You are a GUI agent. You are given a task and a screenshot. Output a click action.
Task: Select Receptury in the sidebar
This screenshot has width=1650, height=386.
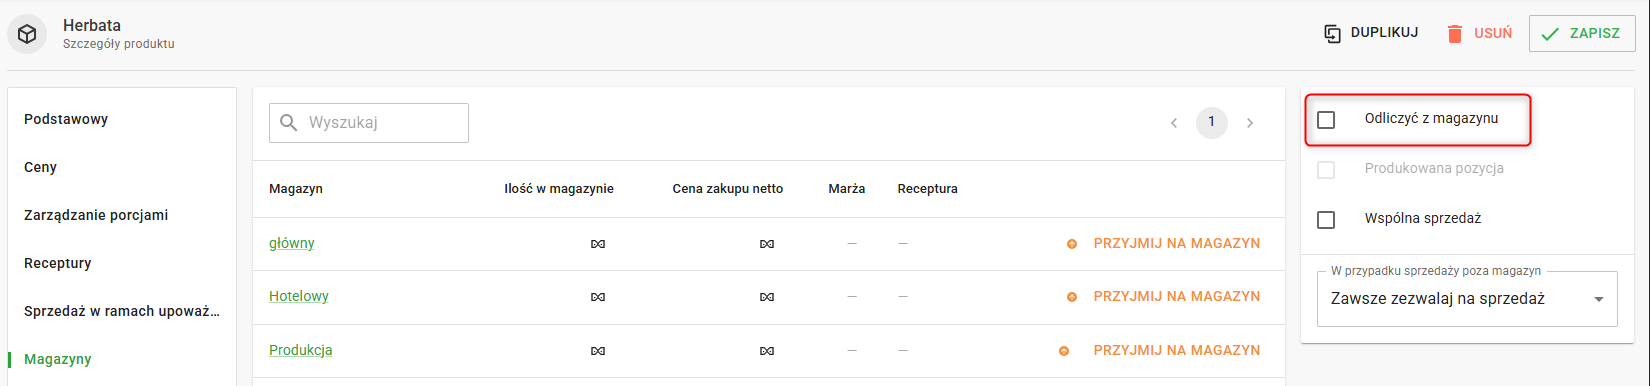pyautogui.click(x=57, y=263)
